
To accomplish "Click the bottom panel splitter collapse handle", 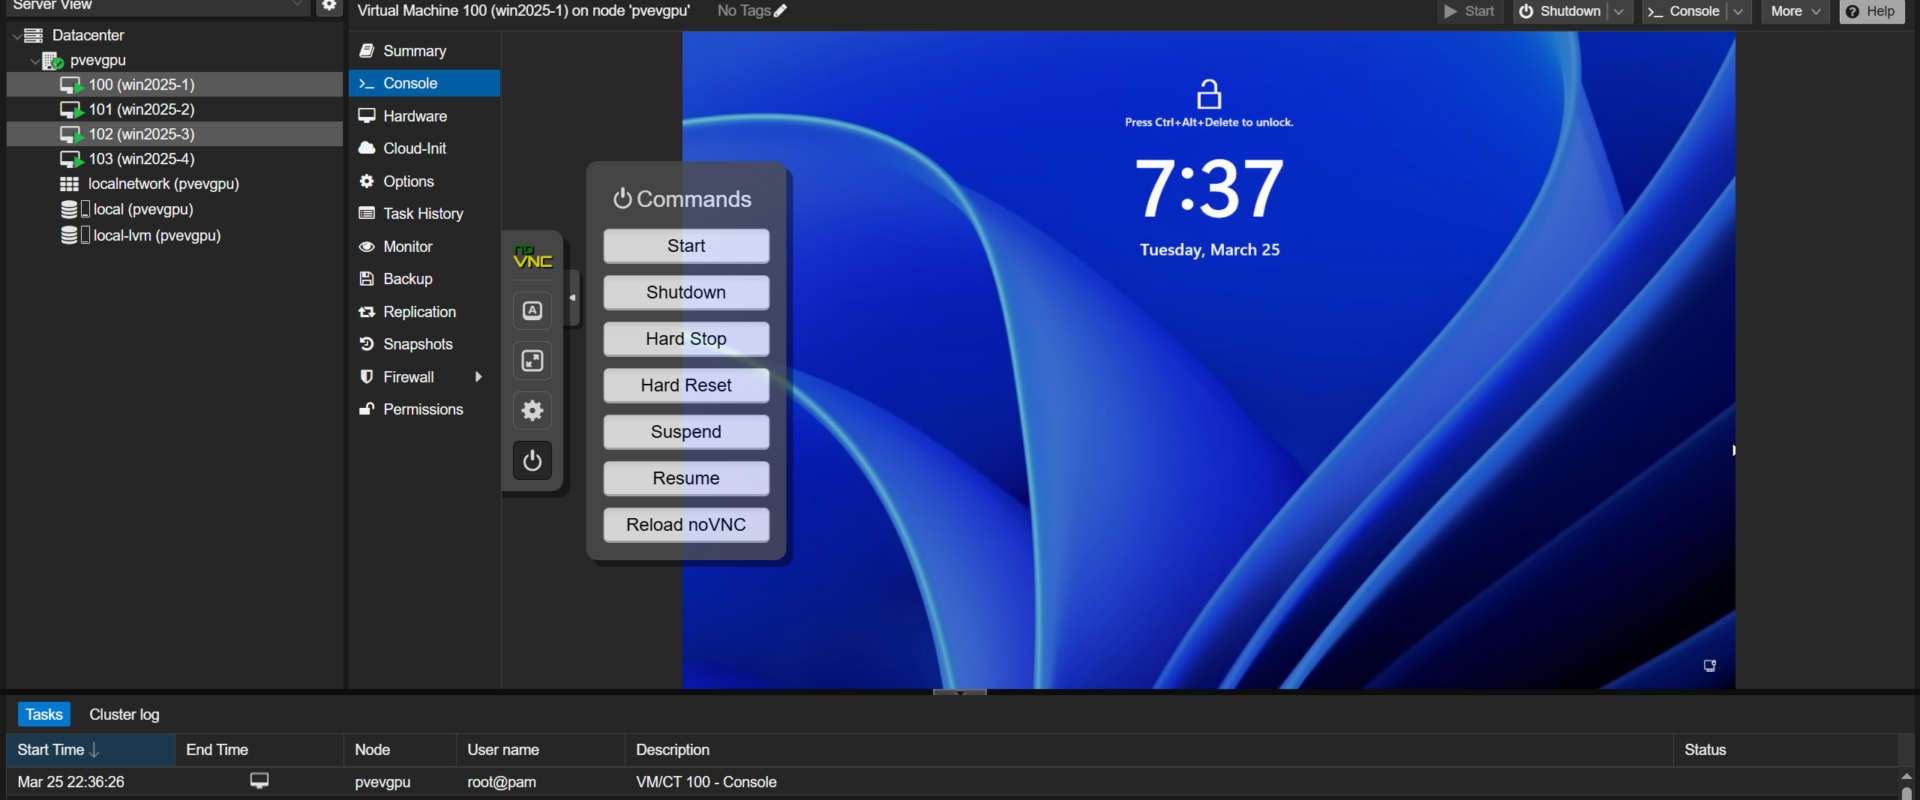I will (x=960, y=692).
